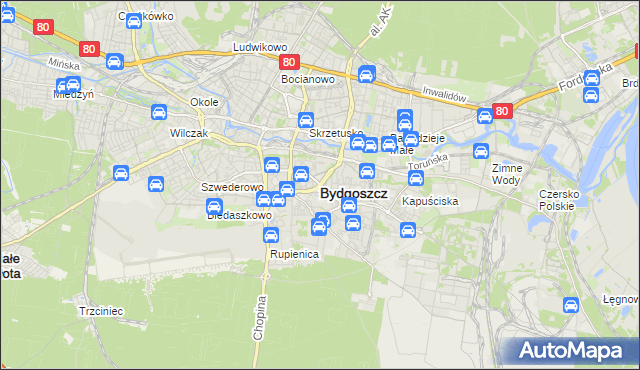Select the Fordońska street label
This screenshot has width=640, height=370.
click(586, 77)
